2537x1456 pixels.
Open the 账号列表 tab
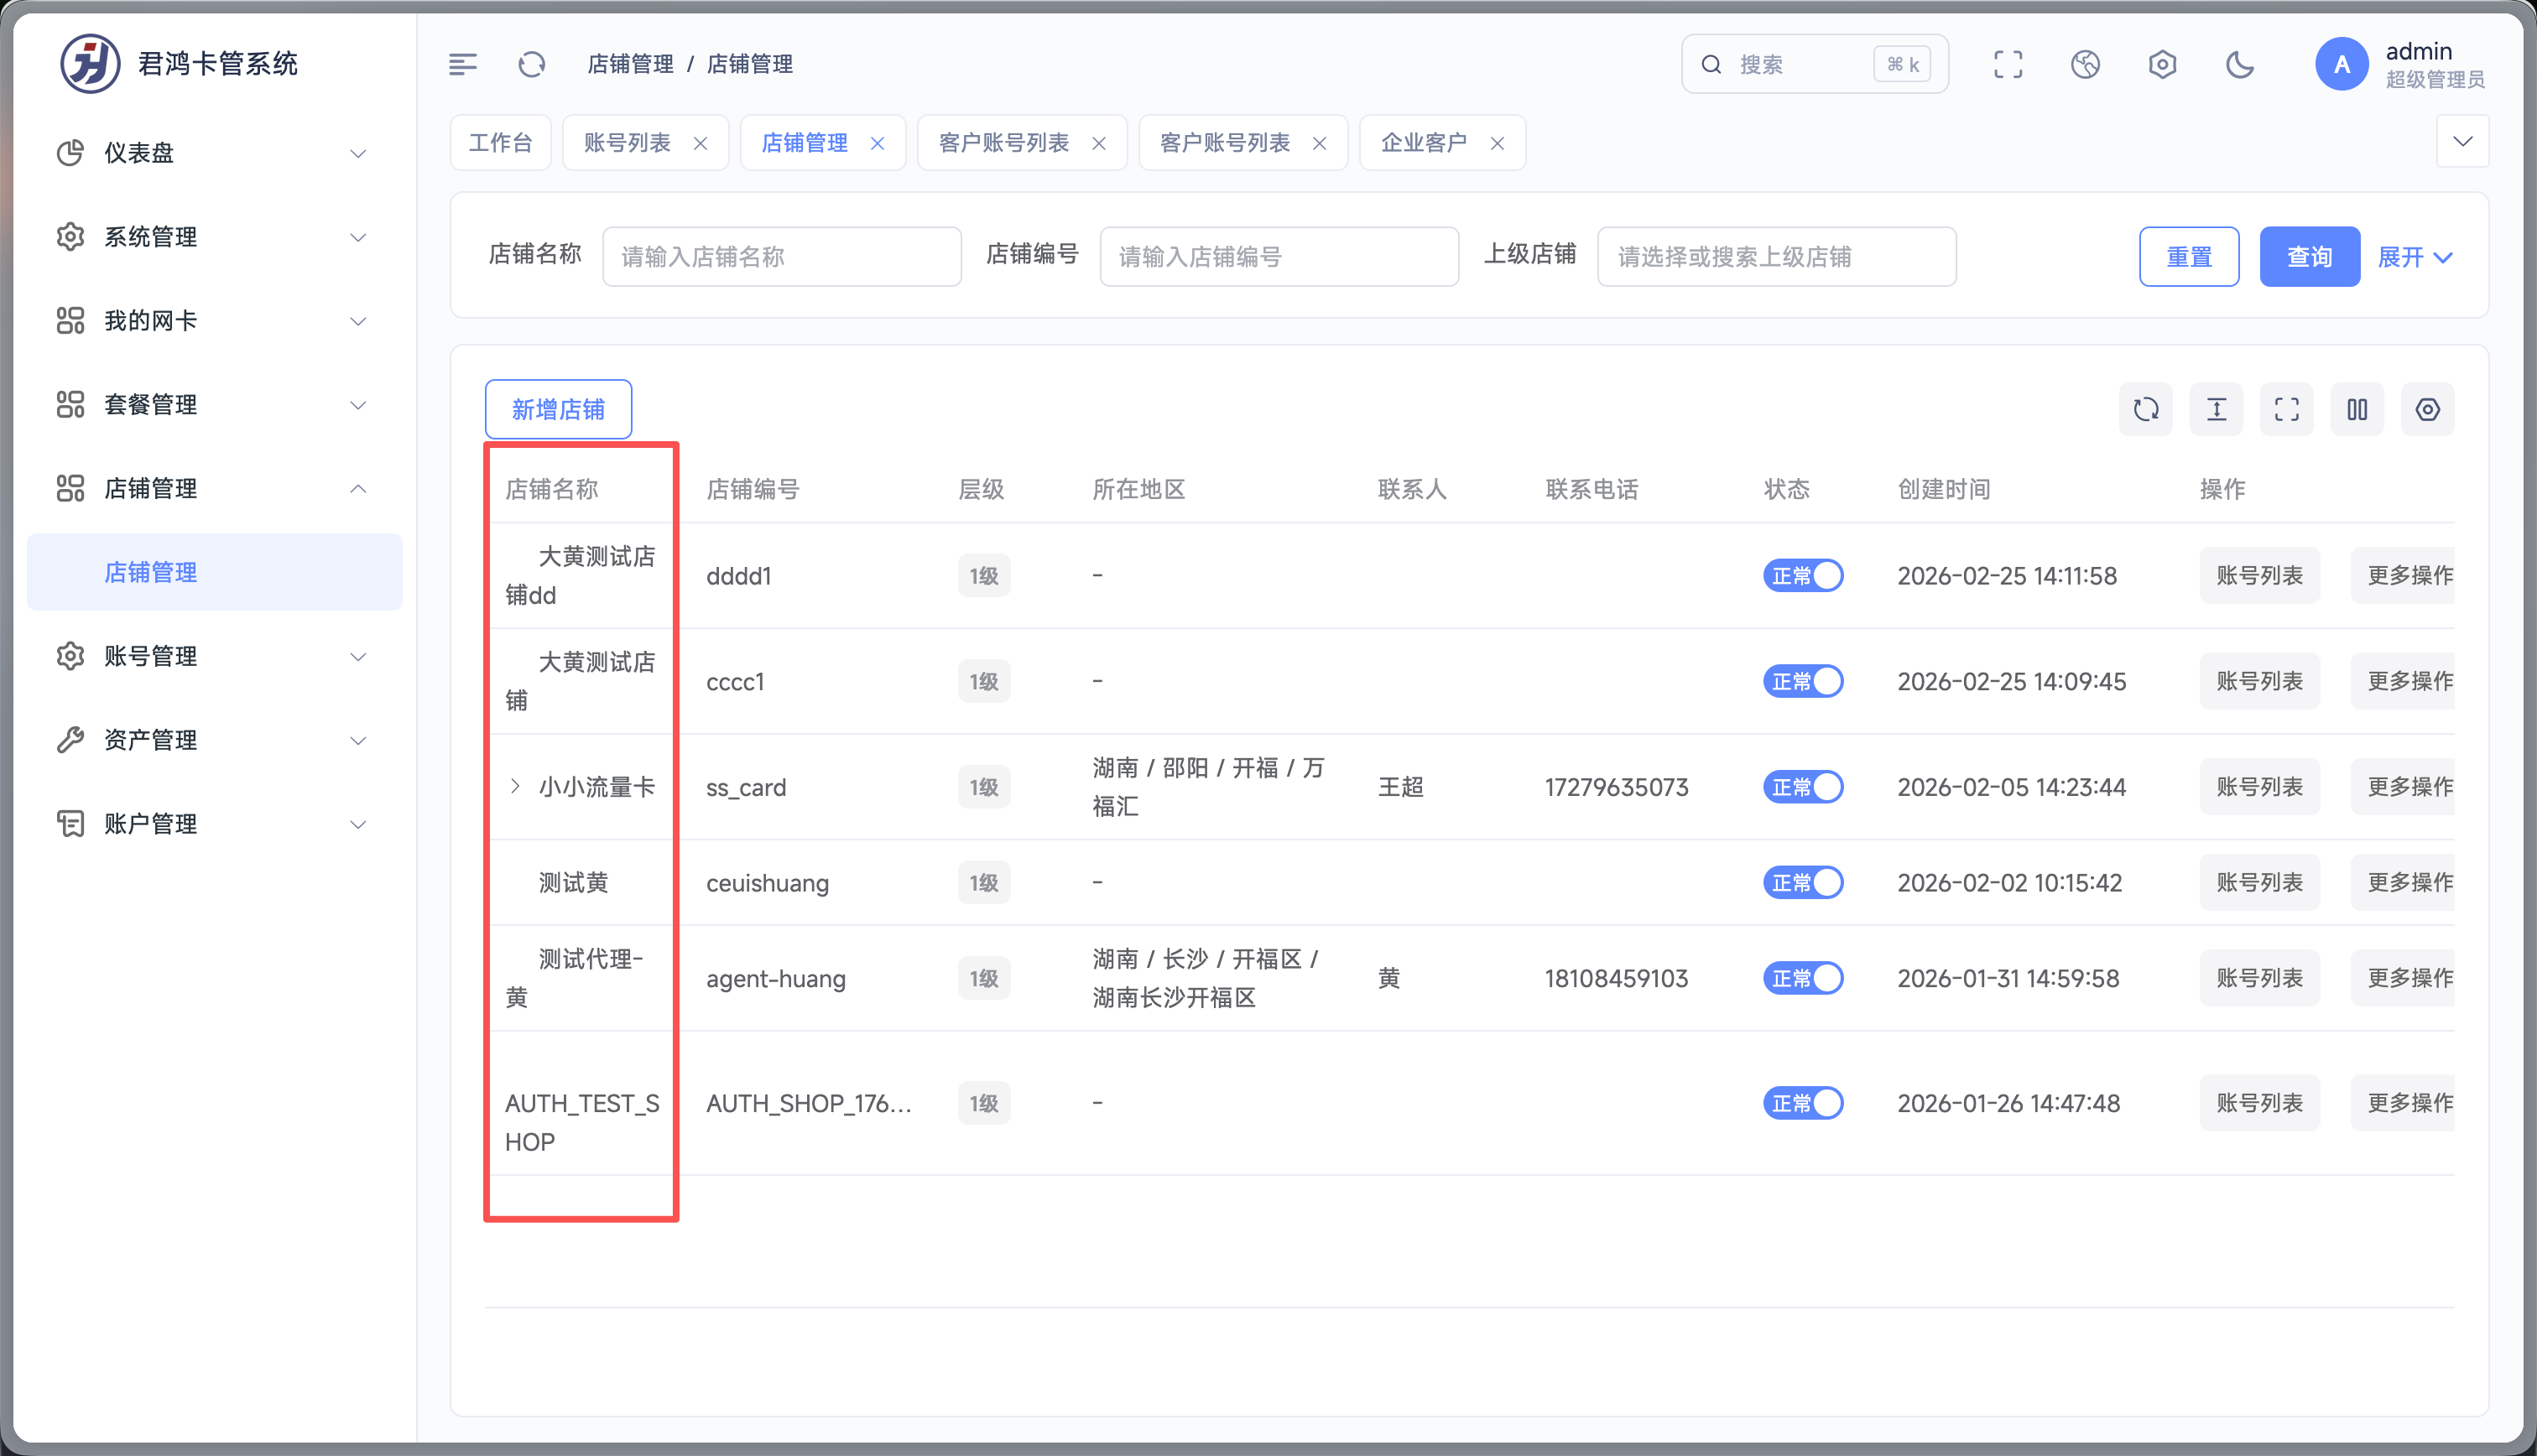coord(627,143)
